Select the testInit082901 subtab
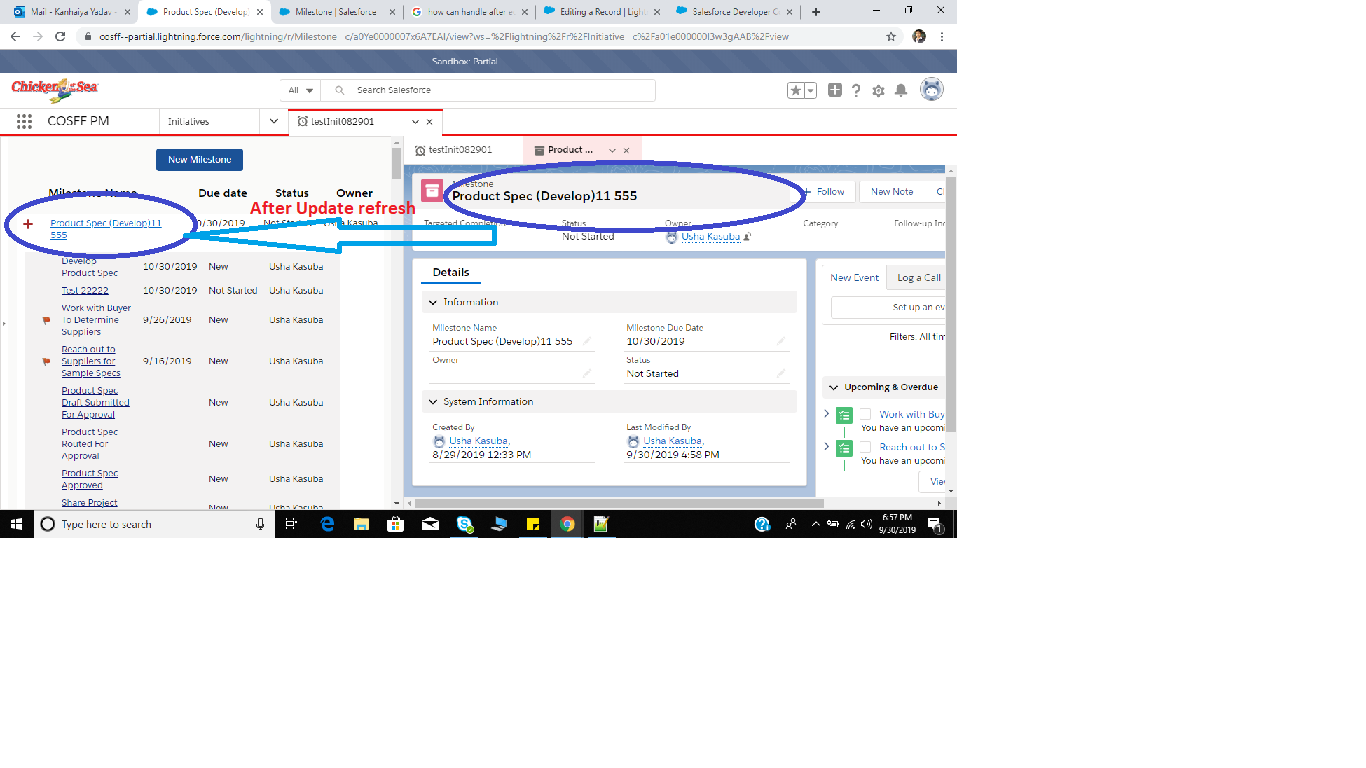The width and height of the screenshot is (1366, 768). pos(461,150)
